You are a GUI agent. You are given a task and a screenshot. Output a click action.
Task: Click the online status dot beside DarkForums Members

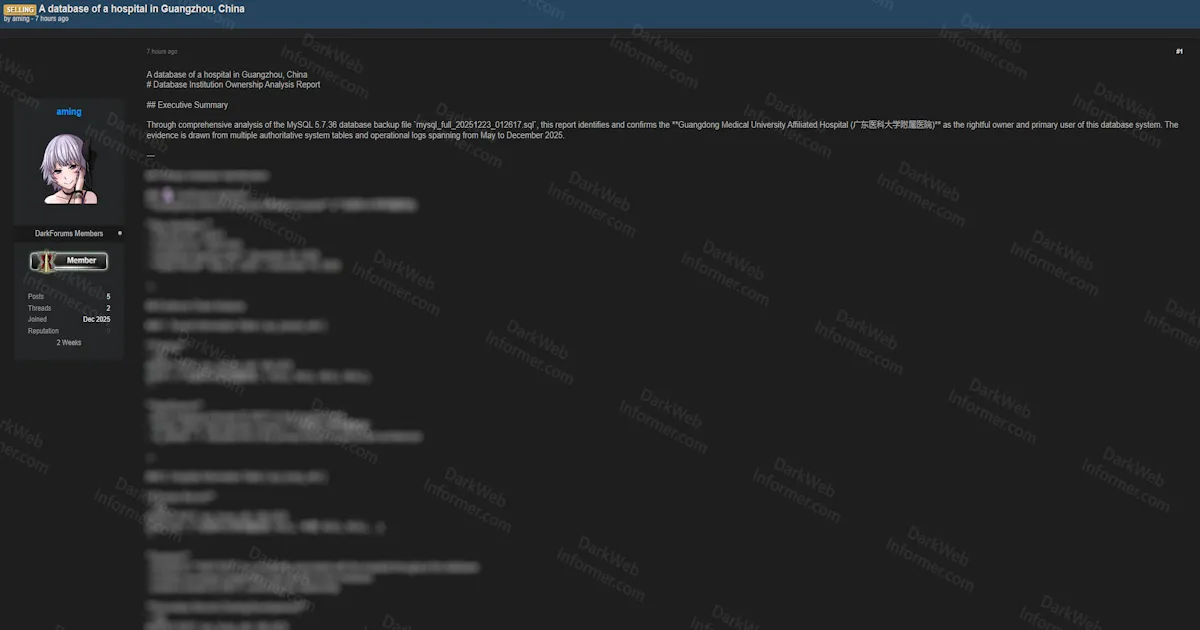[x=119, y=233]
